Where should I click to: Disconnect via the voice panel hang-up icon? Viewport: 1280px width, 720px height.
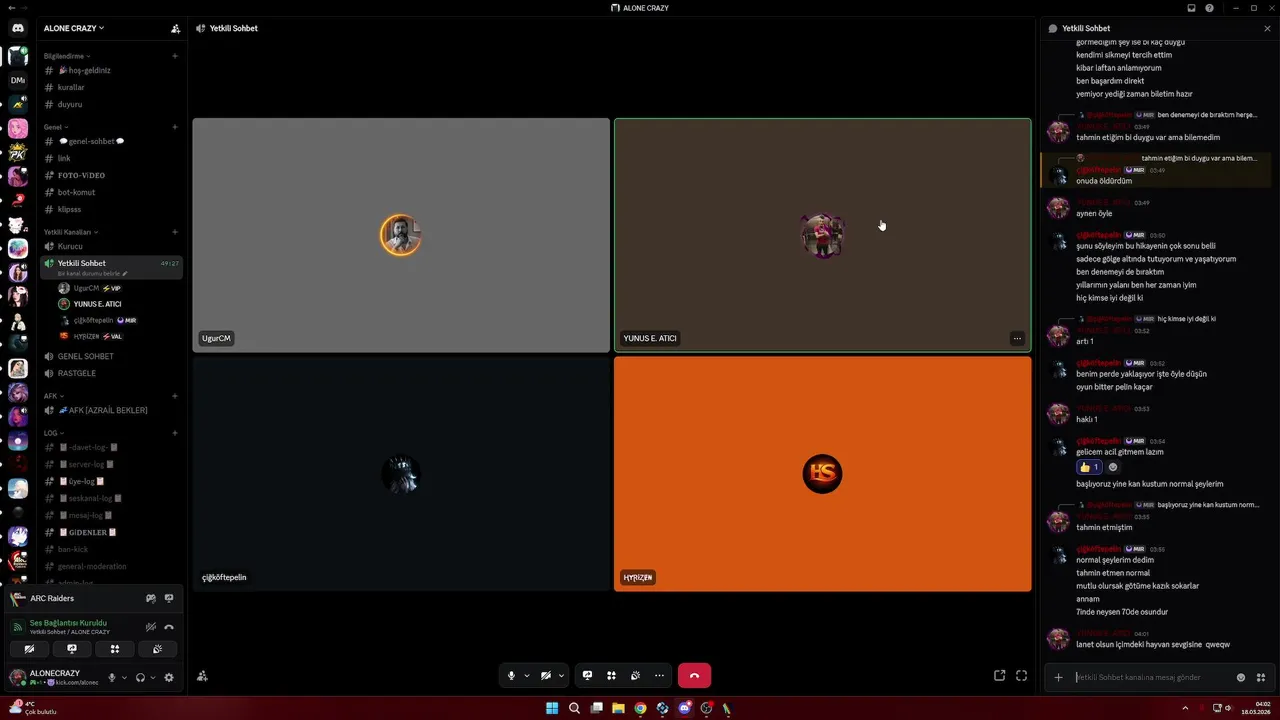tap(169, 627)
